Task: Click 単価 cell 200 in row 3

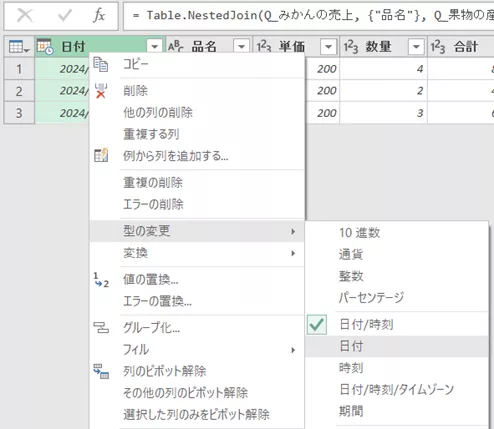Action: click(x=322, y=113)
